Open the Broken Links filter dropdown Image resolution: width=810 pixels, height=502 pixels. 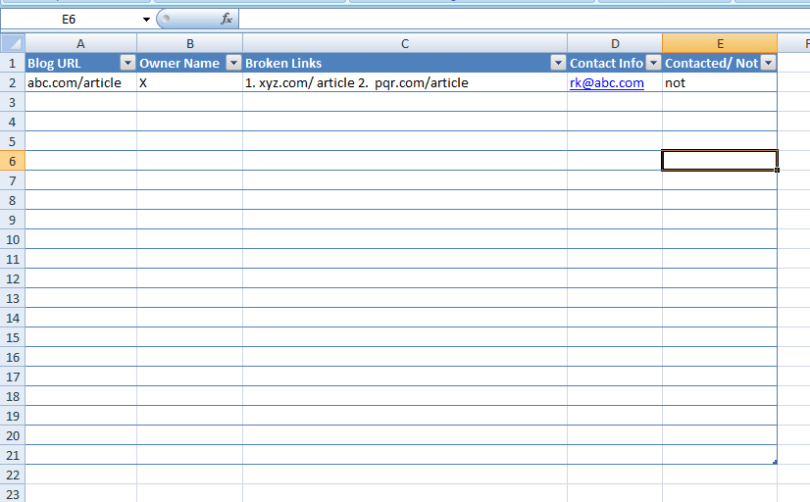tap(558, 63)
